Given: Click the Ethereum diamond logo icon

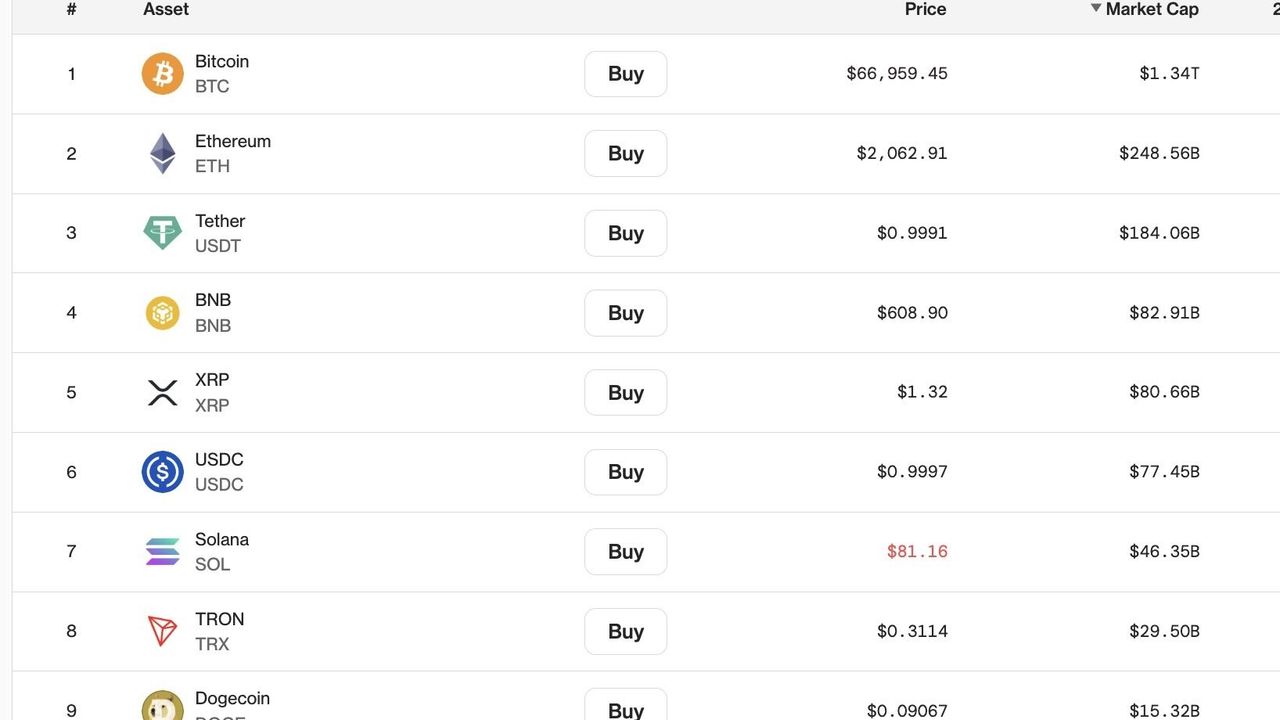Looking at the screenshot, I should click(162, 153).
